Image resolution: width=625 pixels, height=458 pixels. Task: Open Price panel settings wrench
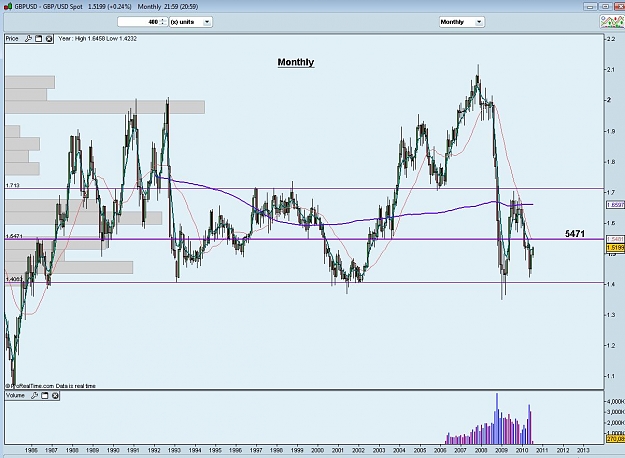point(28,39)
